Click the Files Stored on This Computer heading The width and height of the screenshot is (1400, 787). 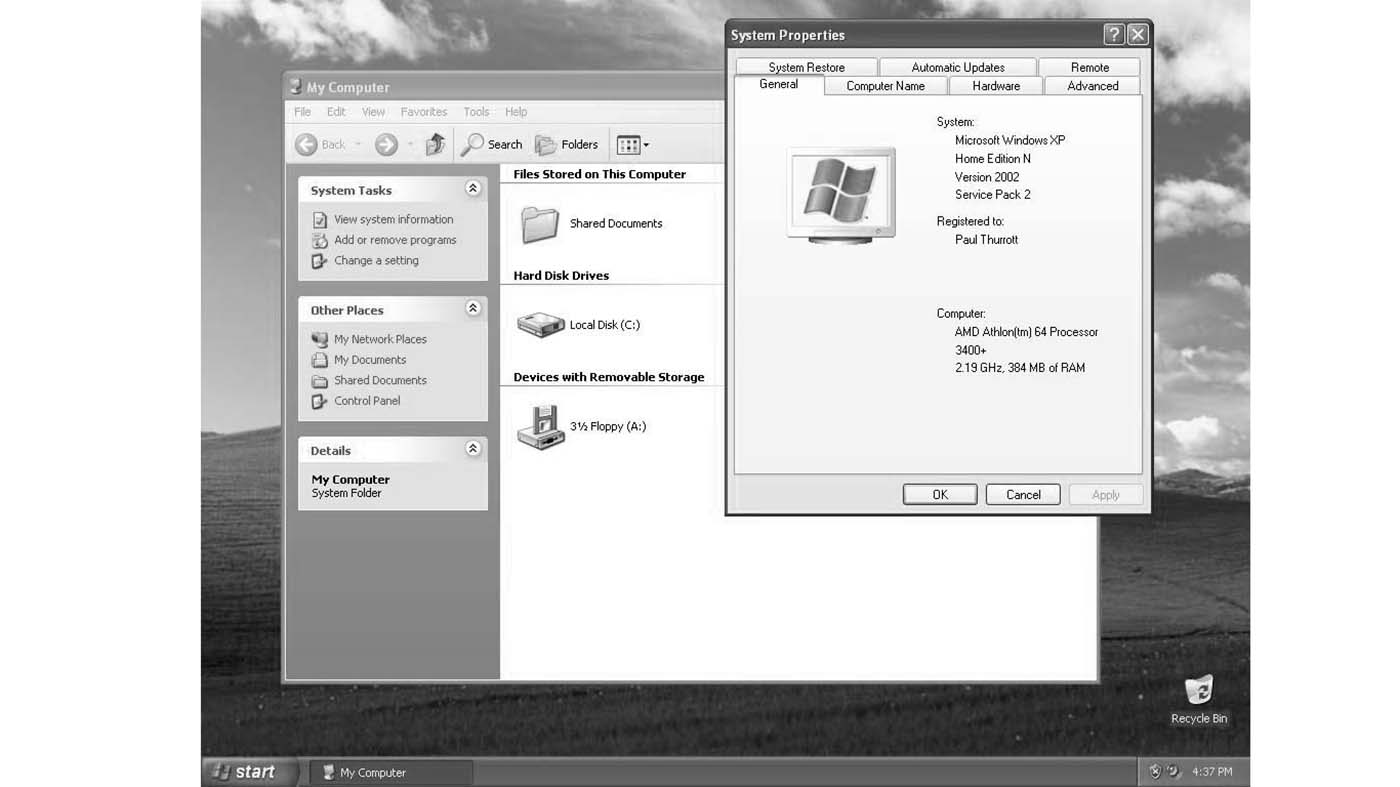point(599,174)
